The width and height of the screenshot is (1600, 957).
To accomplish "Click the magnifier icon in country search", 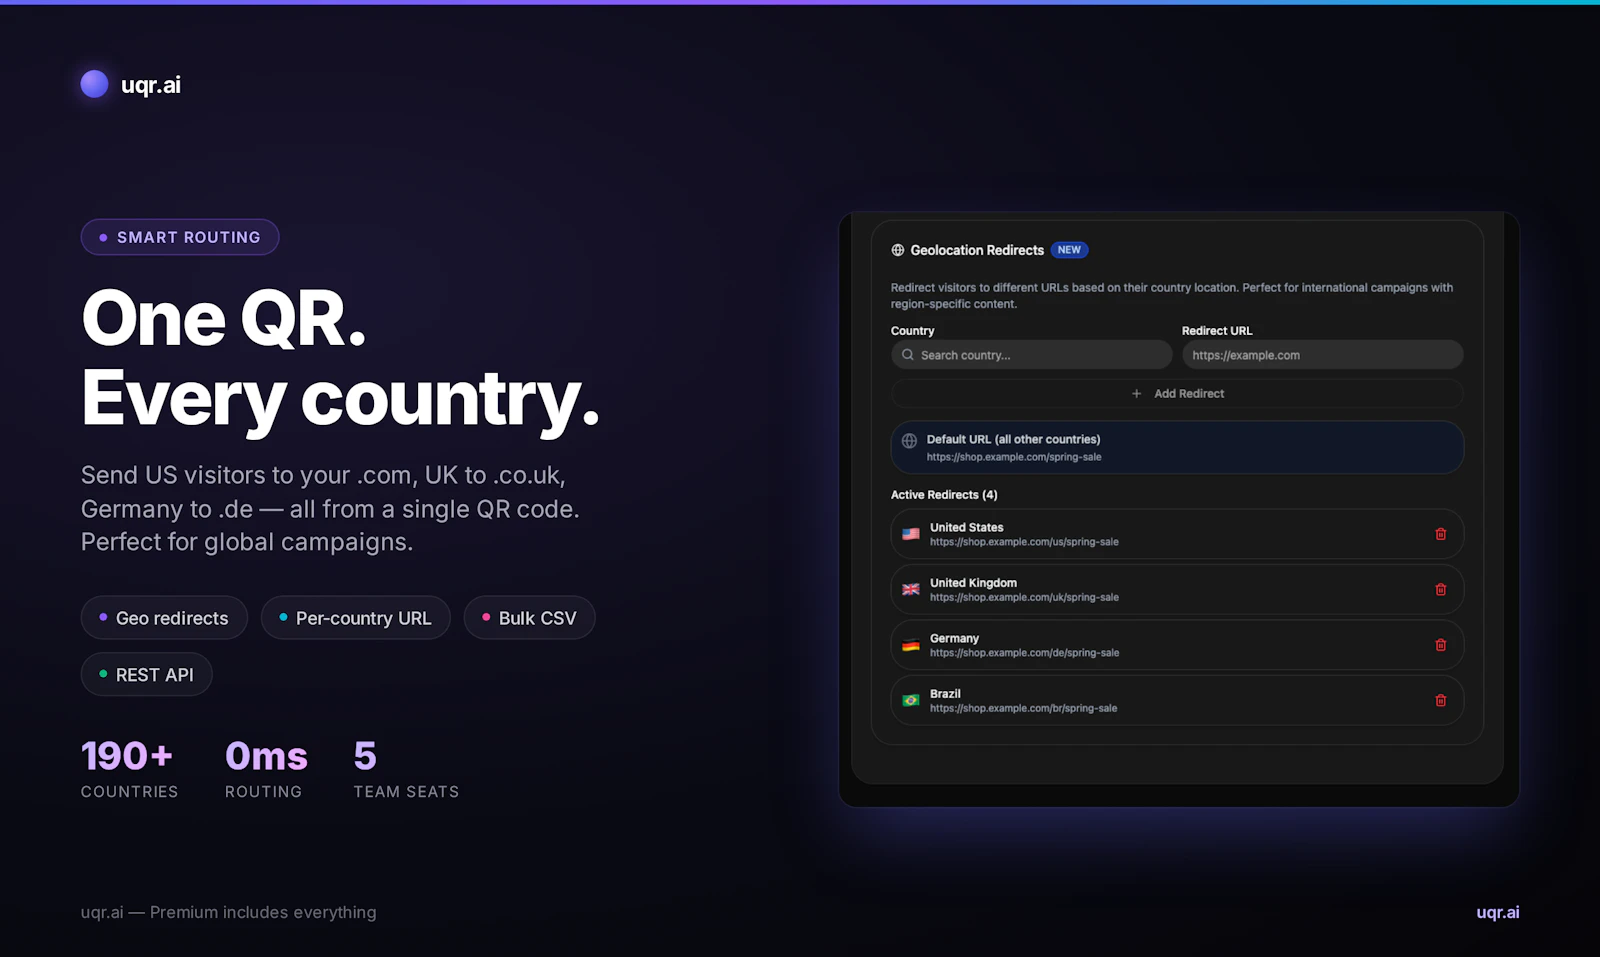I will click(908, 355).
